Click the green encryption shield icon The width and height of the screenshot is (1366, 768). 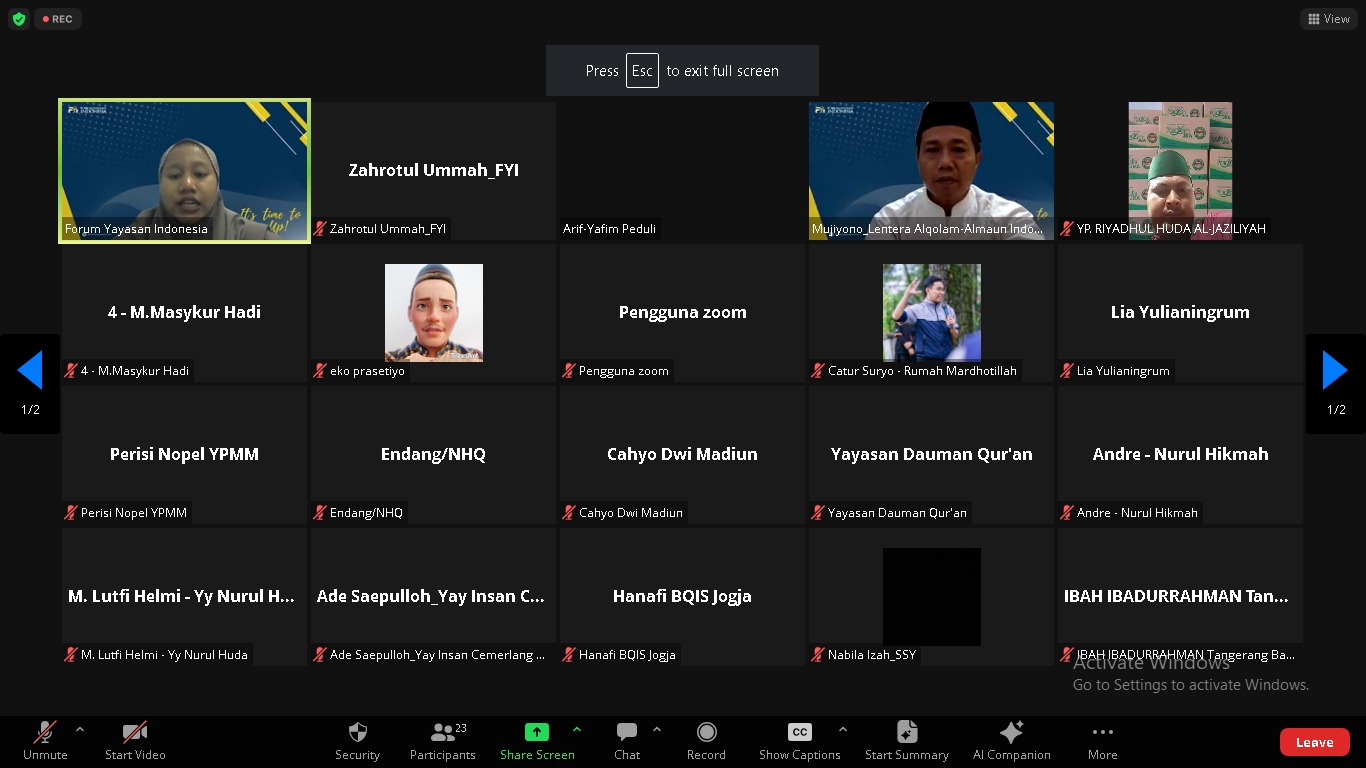coord(18,19)
